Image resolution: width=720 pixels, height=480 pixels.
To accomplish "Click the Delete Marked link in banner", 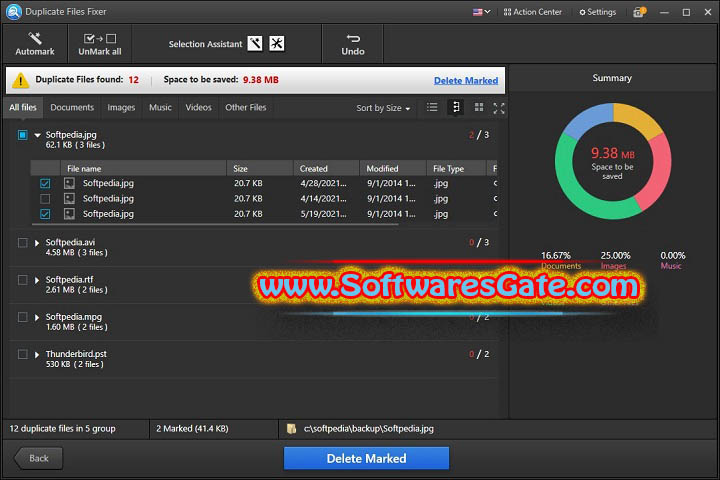I will point(466,80).
